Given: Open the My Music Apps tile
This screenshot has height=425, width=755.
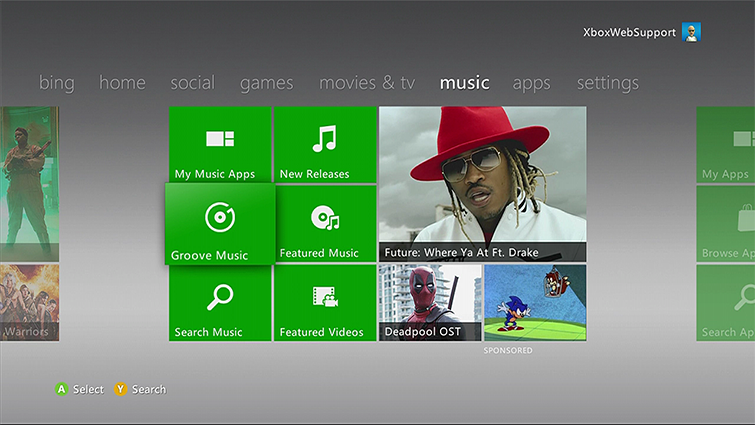Looking at the screenshot, I should coord(219,145).
